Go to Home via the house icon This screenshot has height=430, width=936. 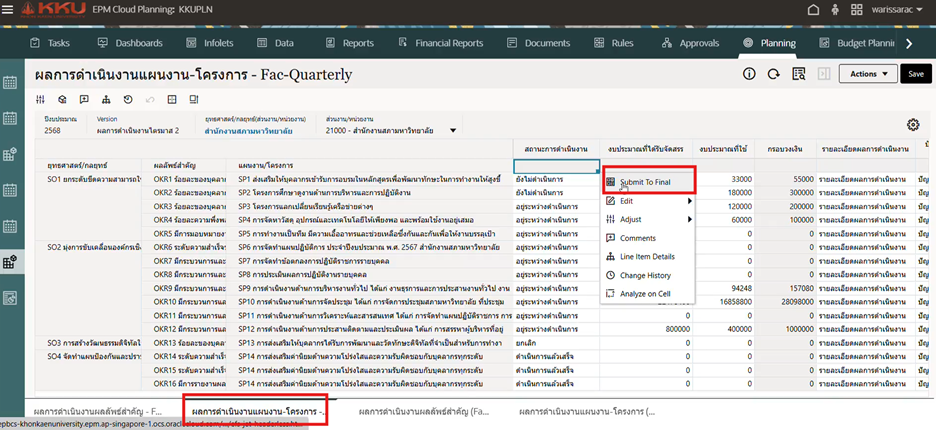(812, 10)
